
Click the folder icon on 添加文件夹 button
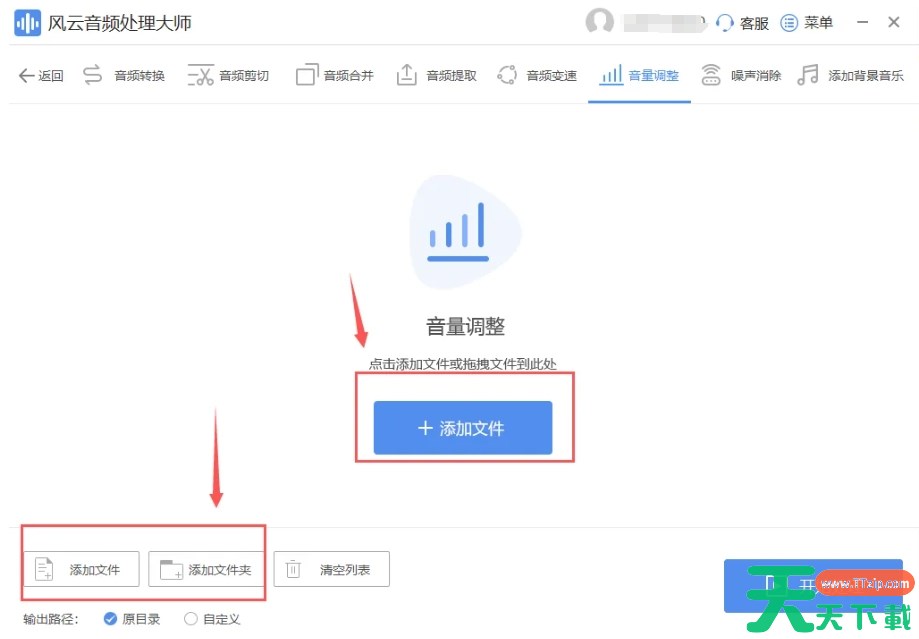pyautogui.click(x=171, y=569)
